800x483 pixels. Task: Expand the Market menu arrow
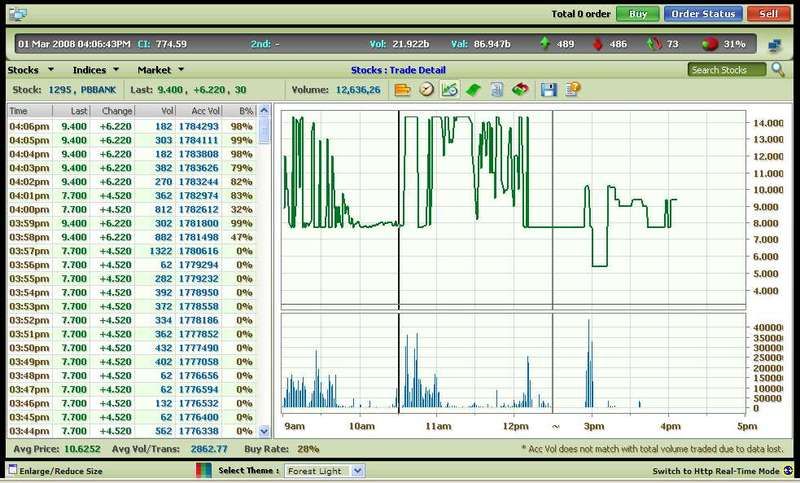[181, 69]
